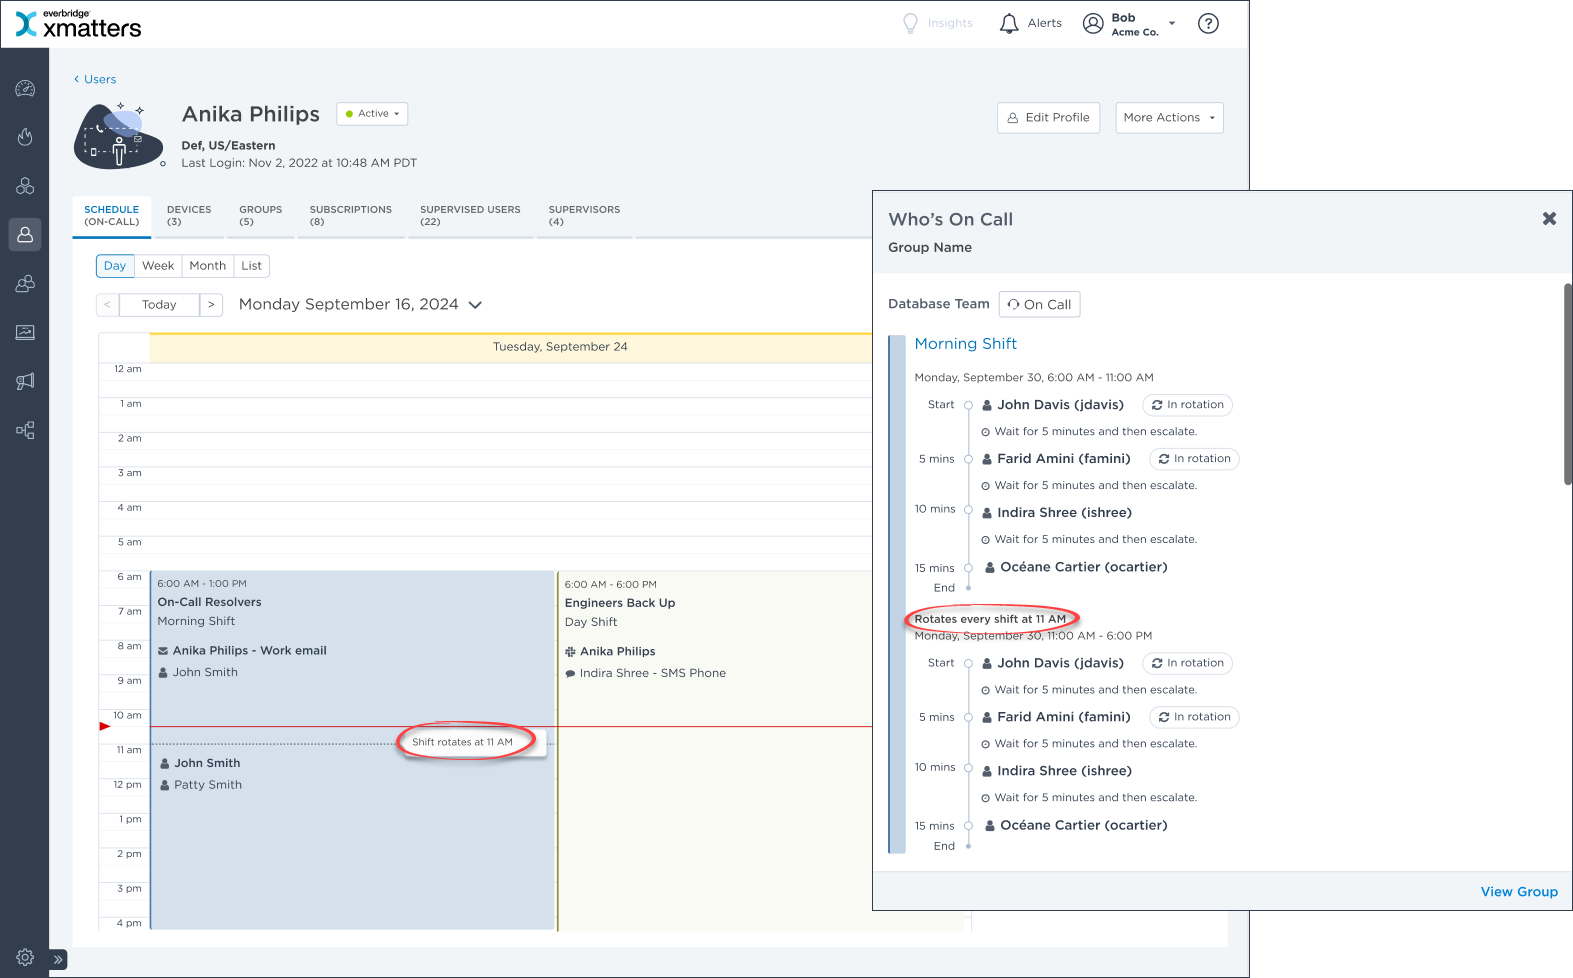Click Anika Philips profile avatar image
The image size is (1573, 978).
[119, 135]
